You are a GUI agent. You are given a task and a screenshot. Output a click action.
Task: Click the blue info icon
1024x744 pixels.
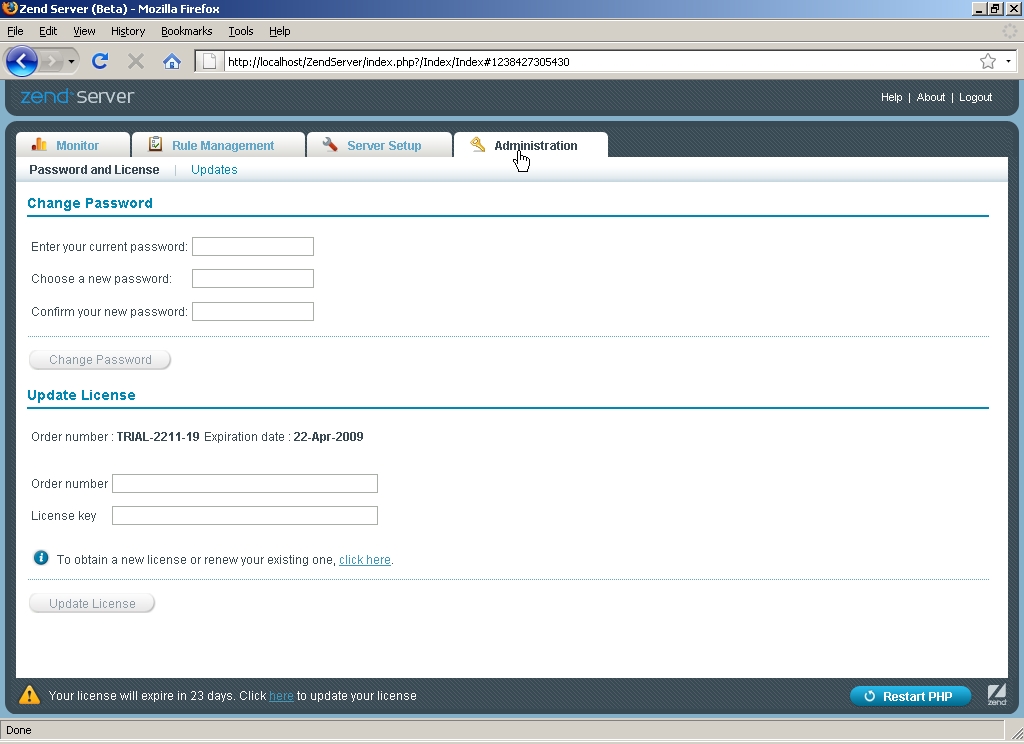pos(40,558)
